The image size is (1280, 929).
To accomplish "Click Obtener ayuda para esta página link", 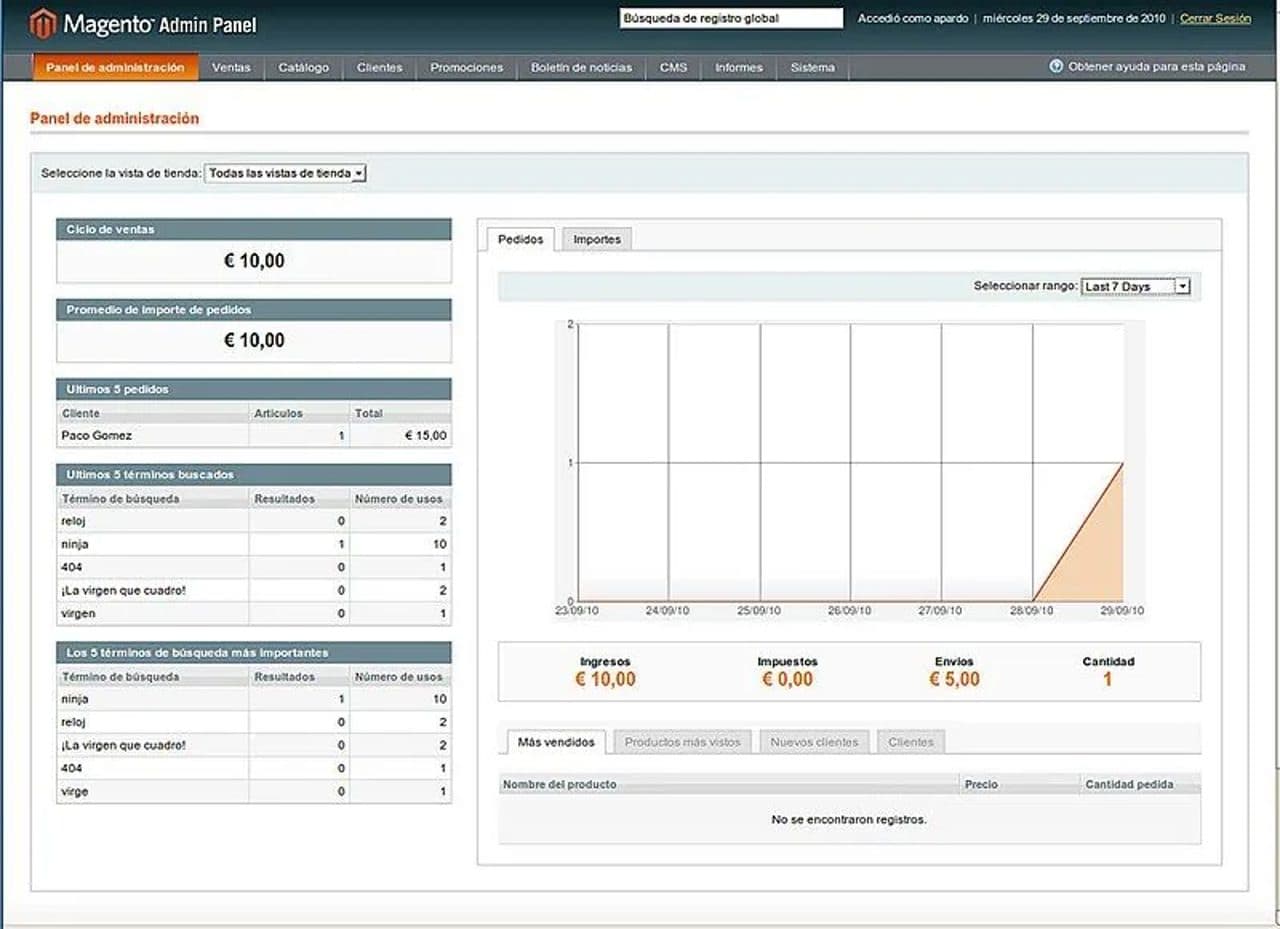I will pos(1156,66).
